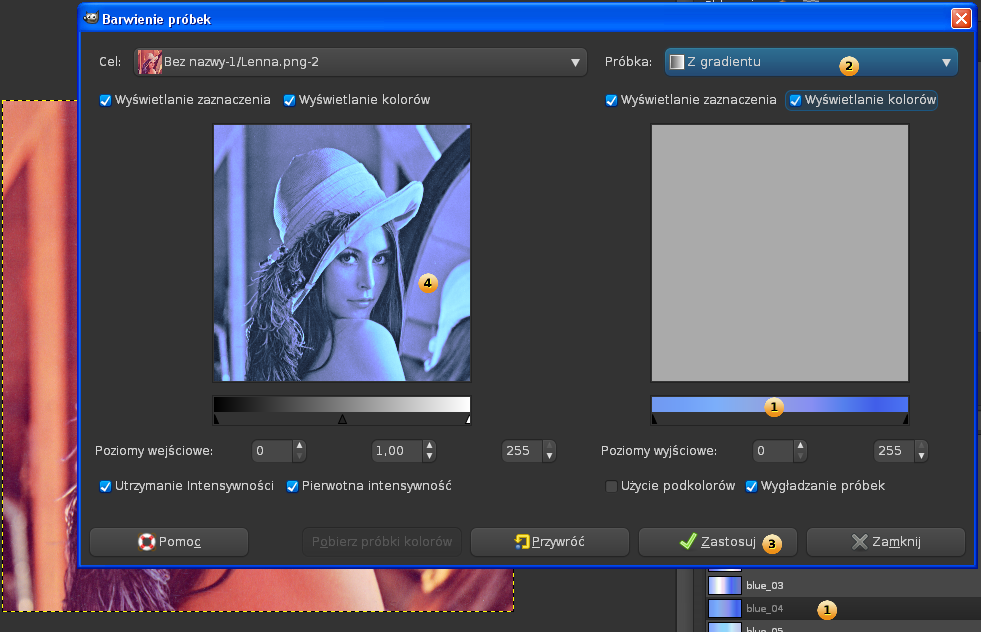
Task: Decrease gamma 1,00 with down arrow
Action: [x=429, y=457]
